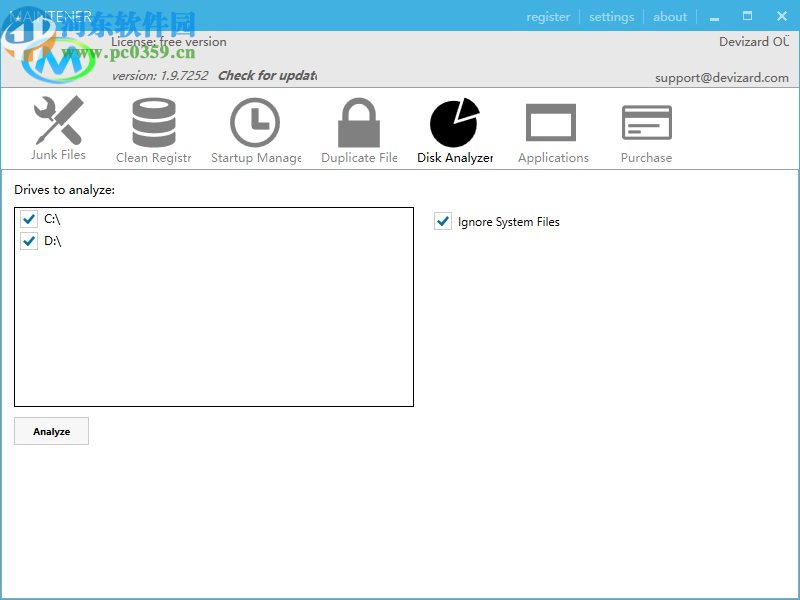Click the support@devizard.com email address
The width and height of the screenshot is (800, 600).
(722, 78)
